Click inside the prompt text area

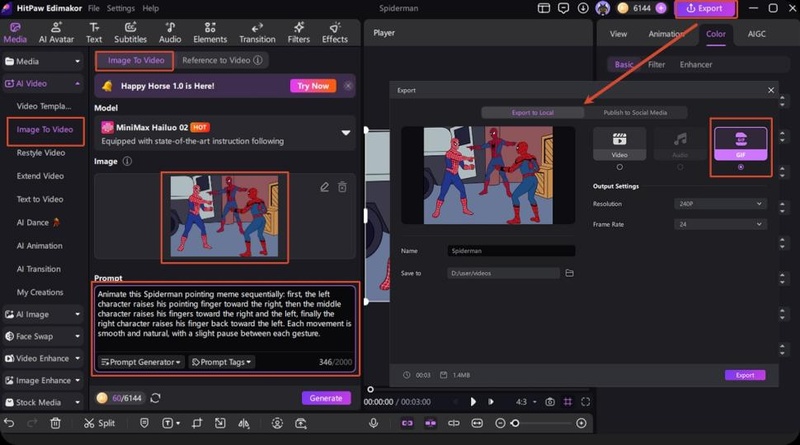(x=225, y=318)
